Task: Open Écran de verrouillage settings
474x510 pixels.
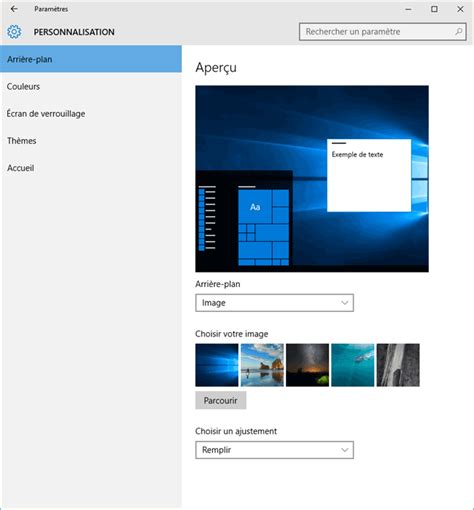Action: pos(91,114)
